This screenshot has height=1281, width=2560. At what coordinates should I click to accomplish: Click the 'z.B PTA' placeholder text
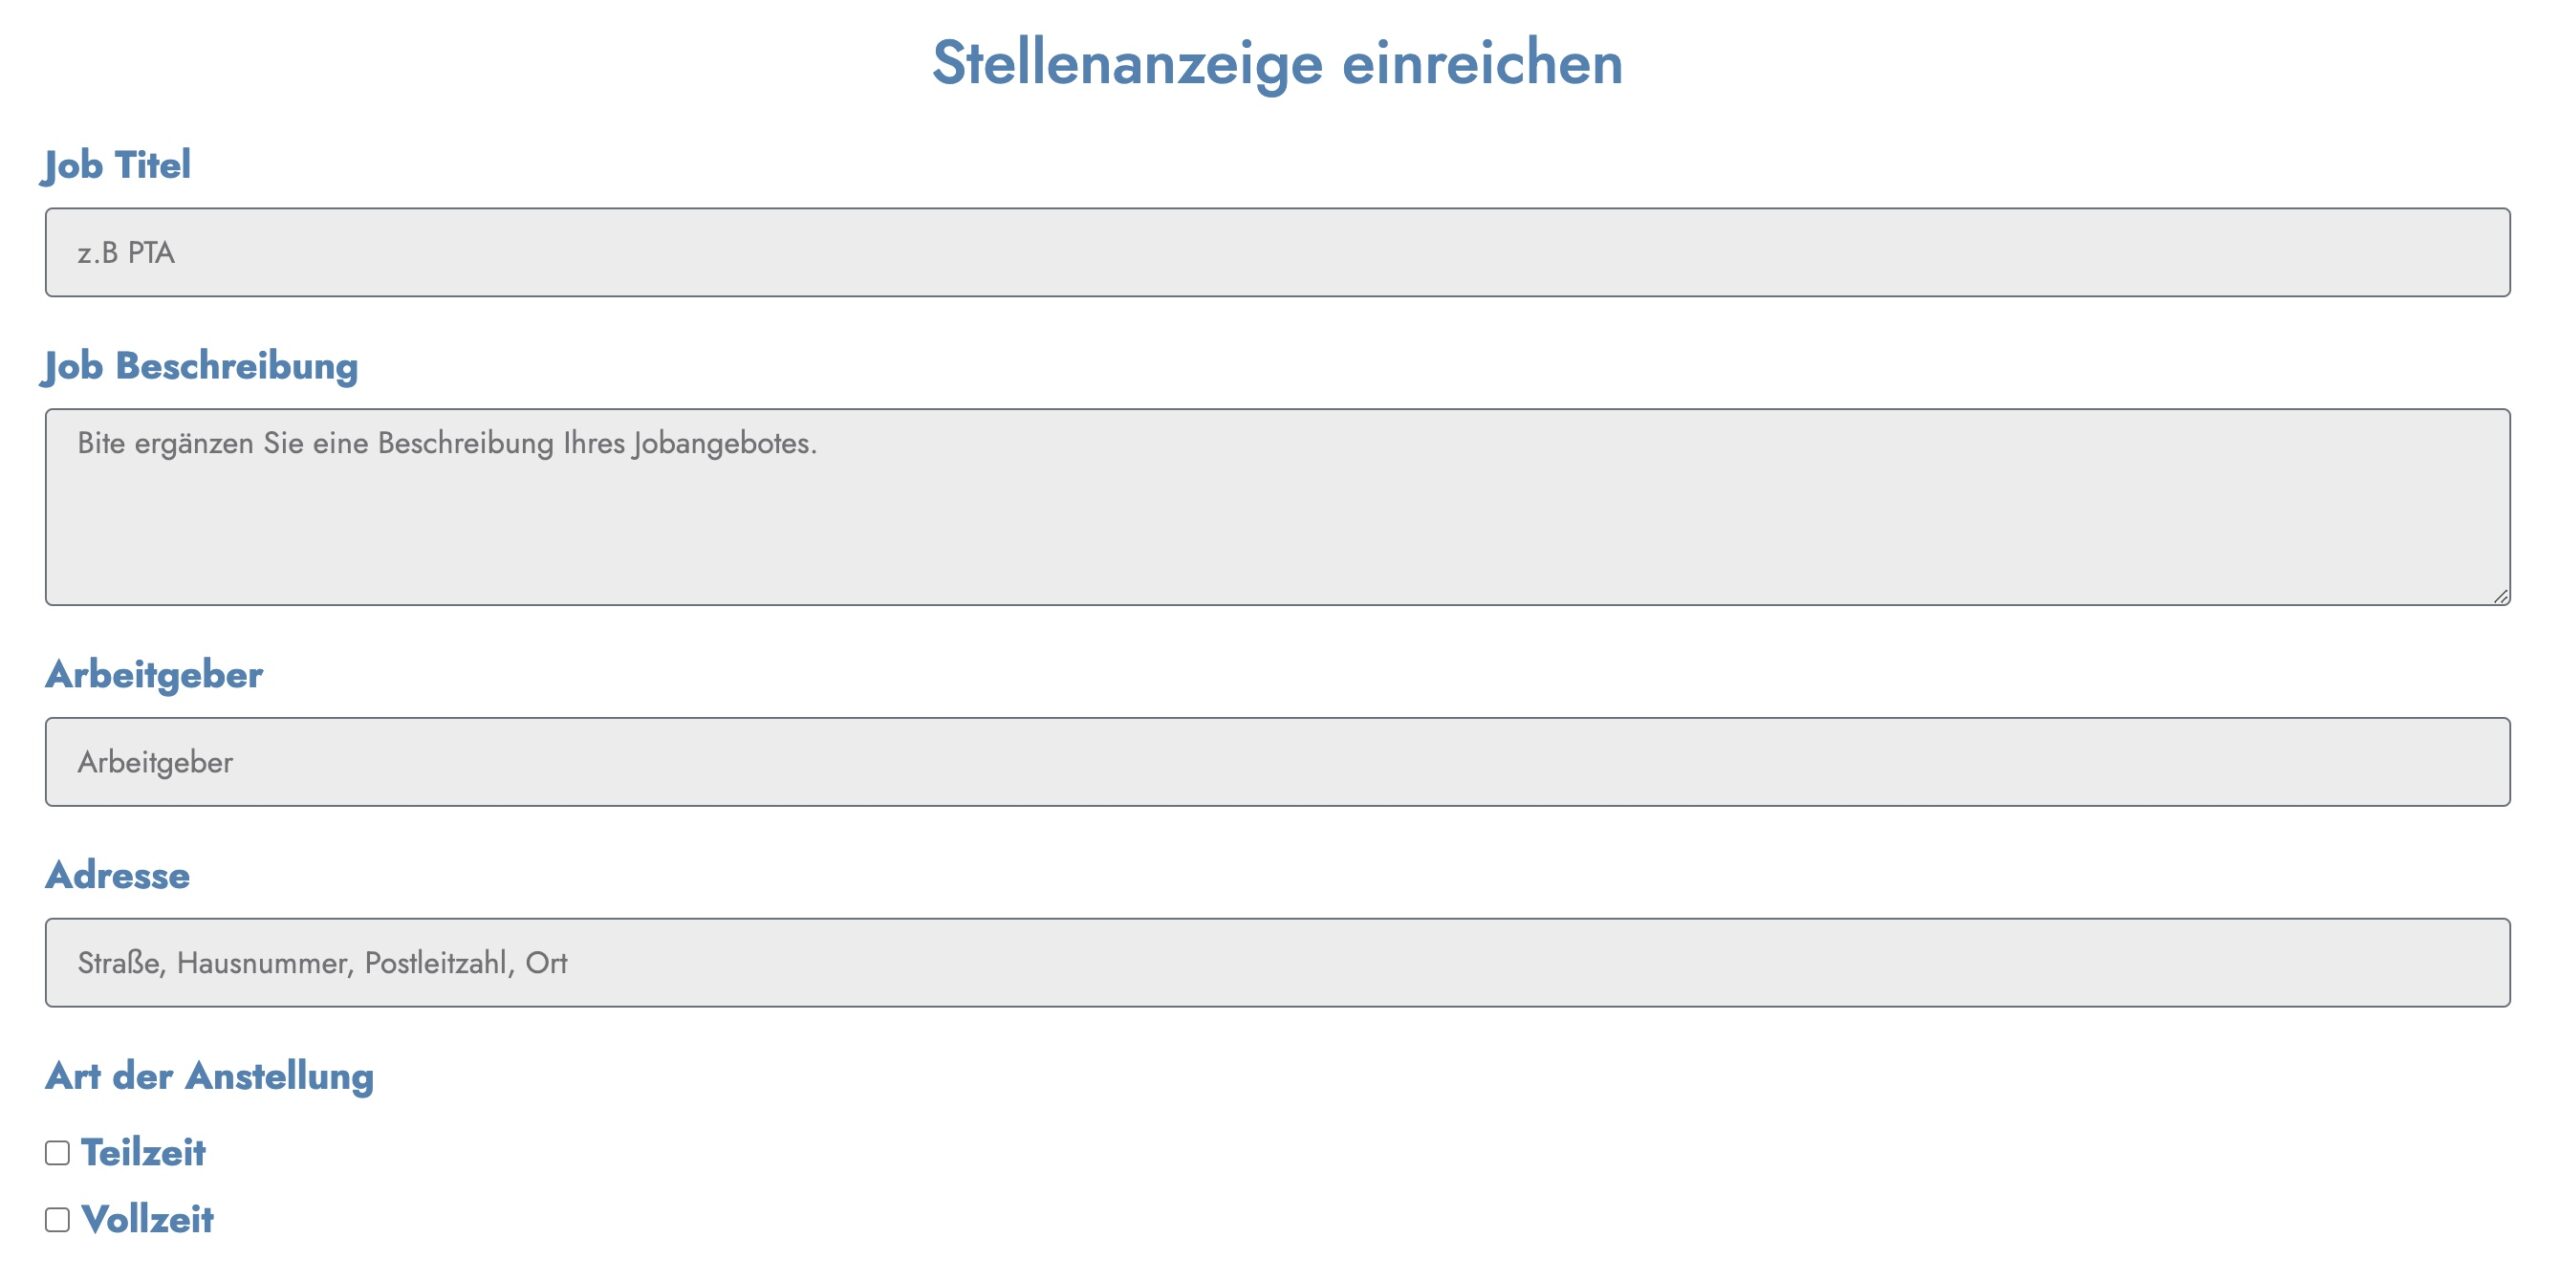point(126,253)
